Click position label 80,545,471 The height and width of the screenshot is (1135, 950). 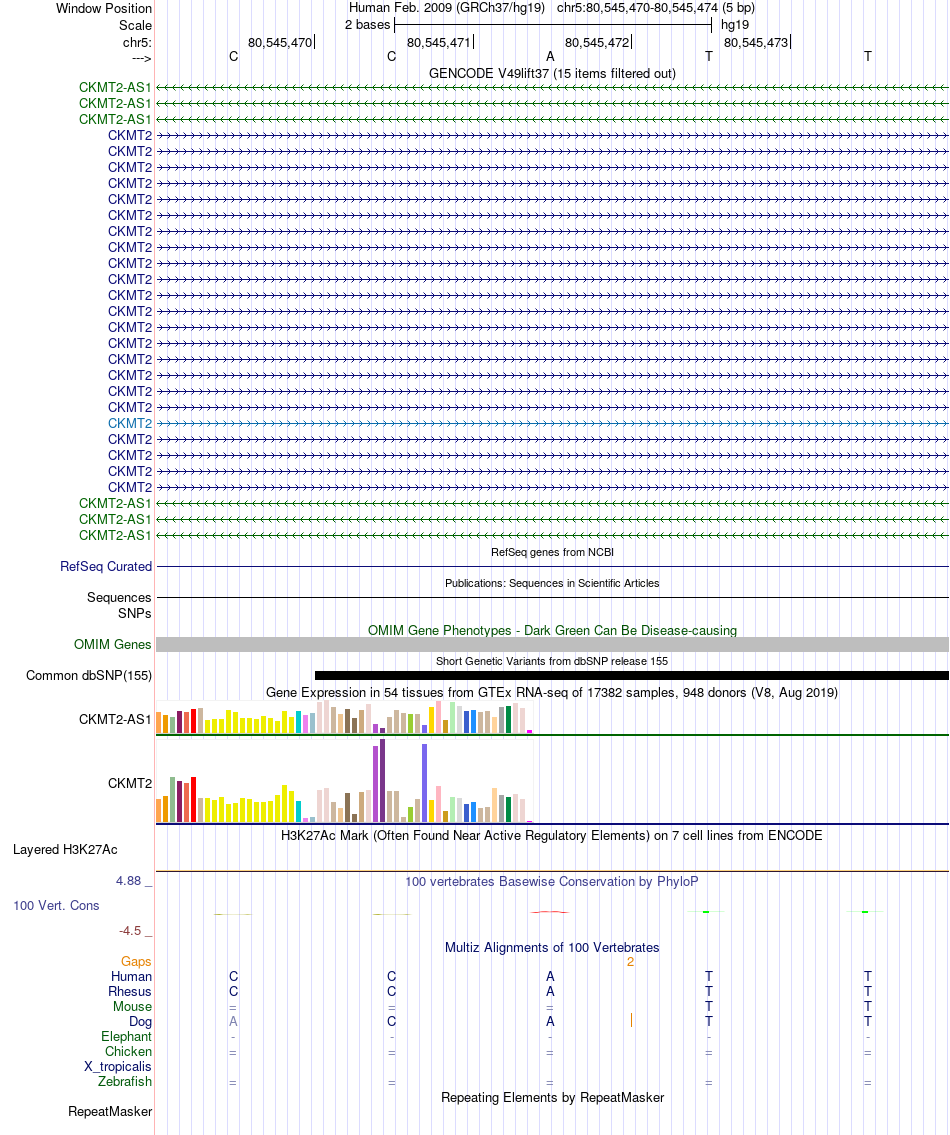coord(439,43)
